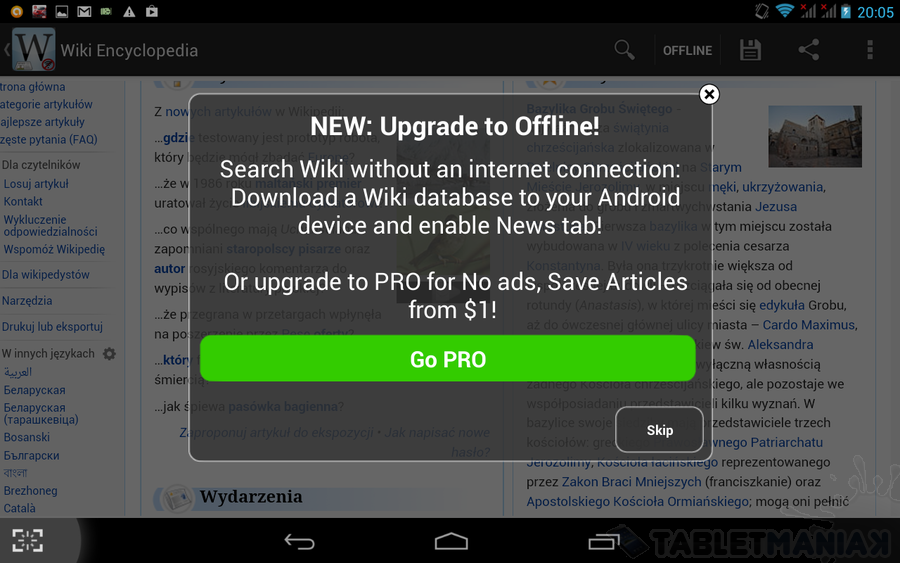Open the basilica photo thumbnail
This screenshot has width=900, height=563.
tap(814, 137)
